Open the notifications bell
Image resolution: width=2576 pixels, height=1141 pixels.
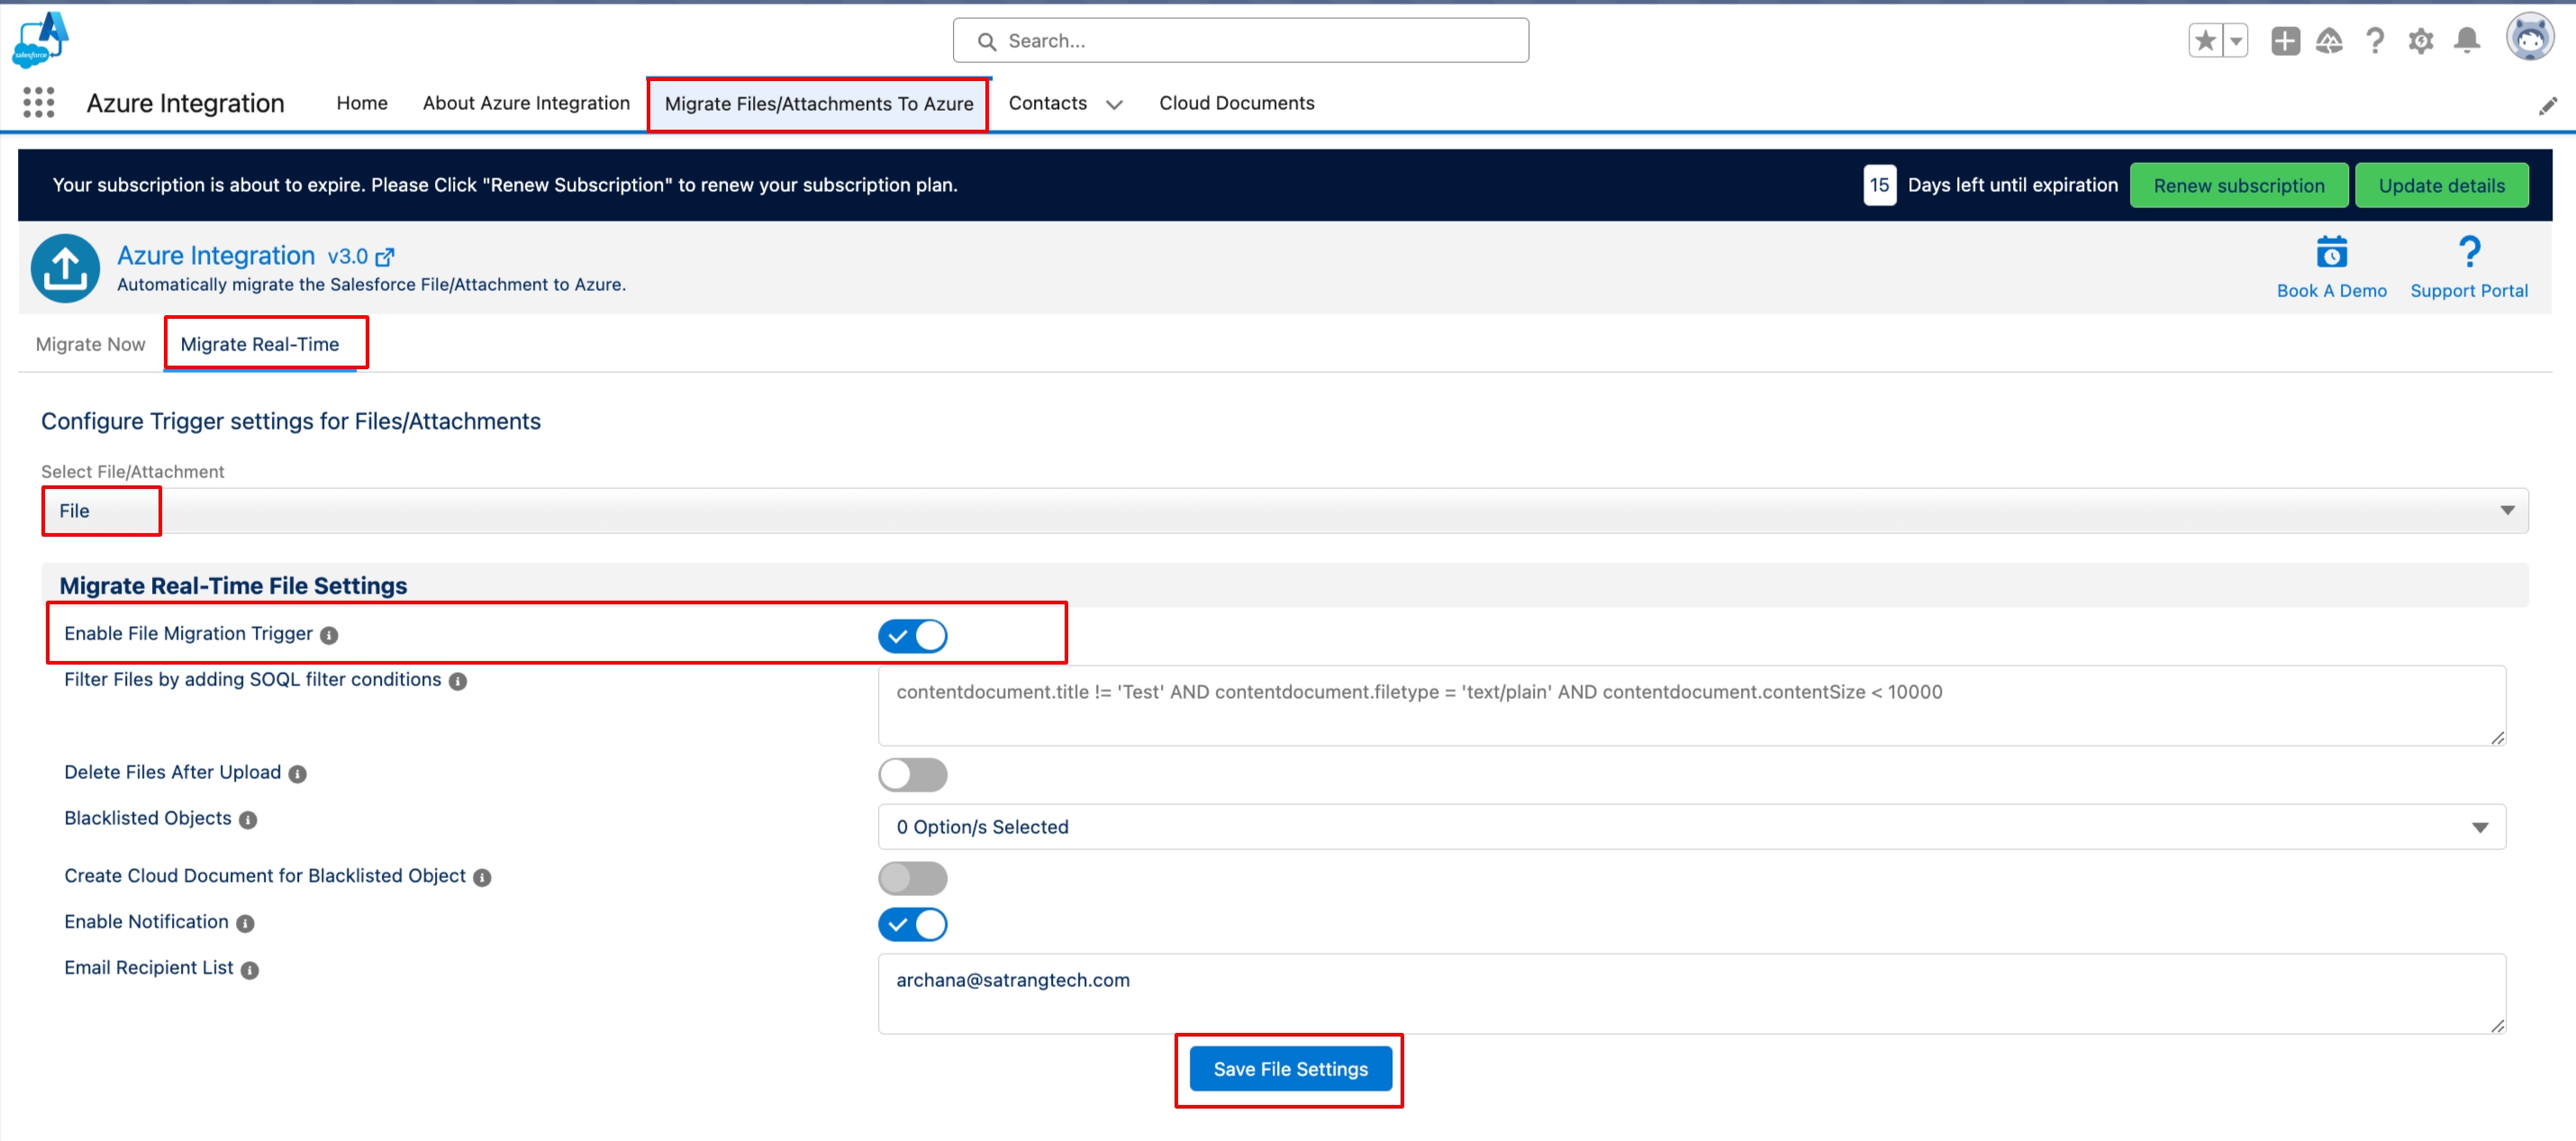tap(2466, 40)
